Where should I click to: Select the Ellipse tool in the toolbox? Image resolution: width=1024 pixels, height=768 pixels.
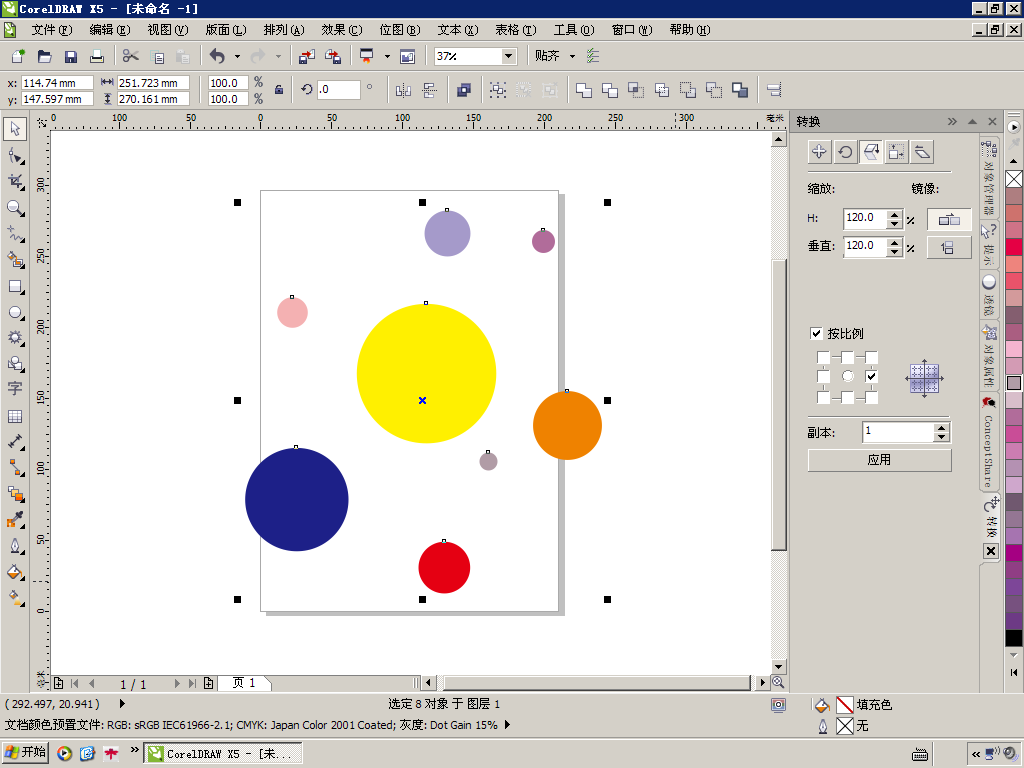[15, 312]
